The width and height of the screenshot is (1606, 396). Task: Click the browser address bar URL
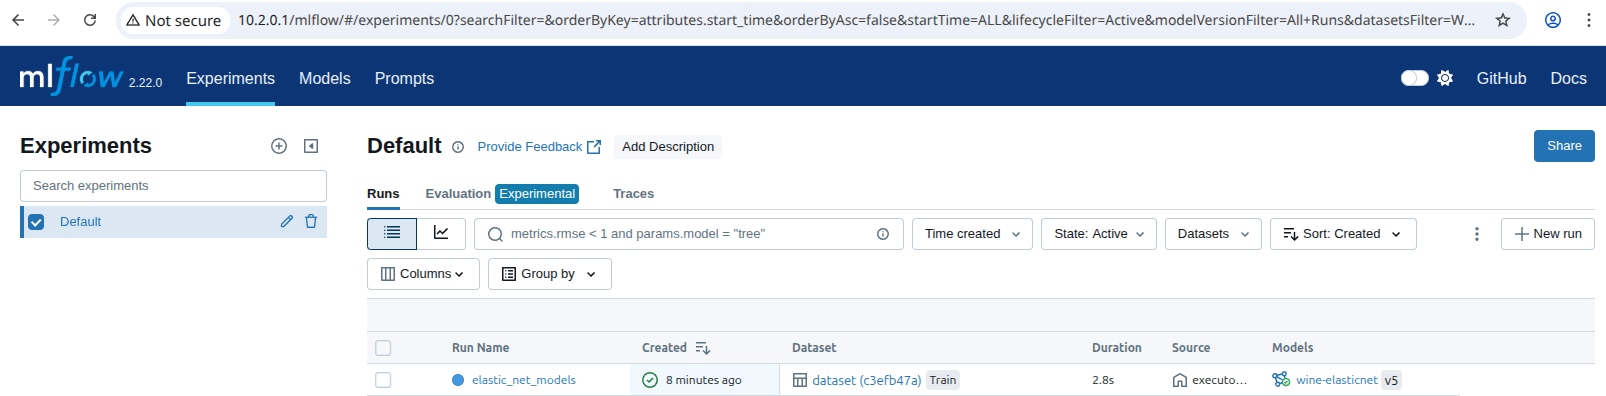856,20
